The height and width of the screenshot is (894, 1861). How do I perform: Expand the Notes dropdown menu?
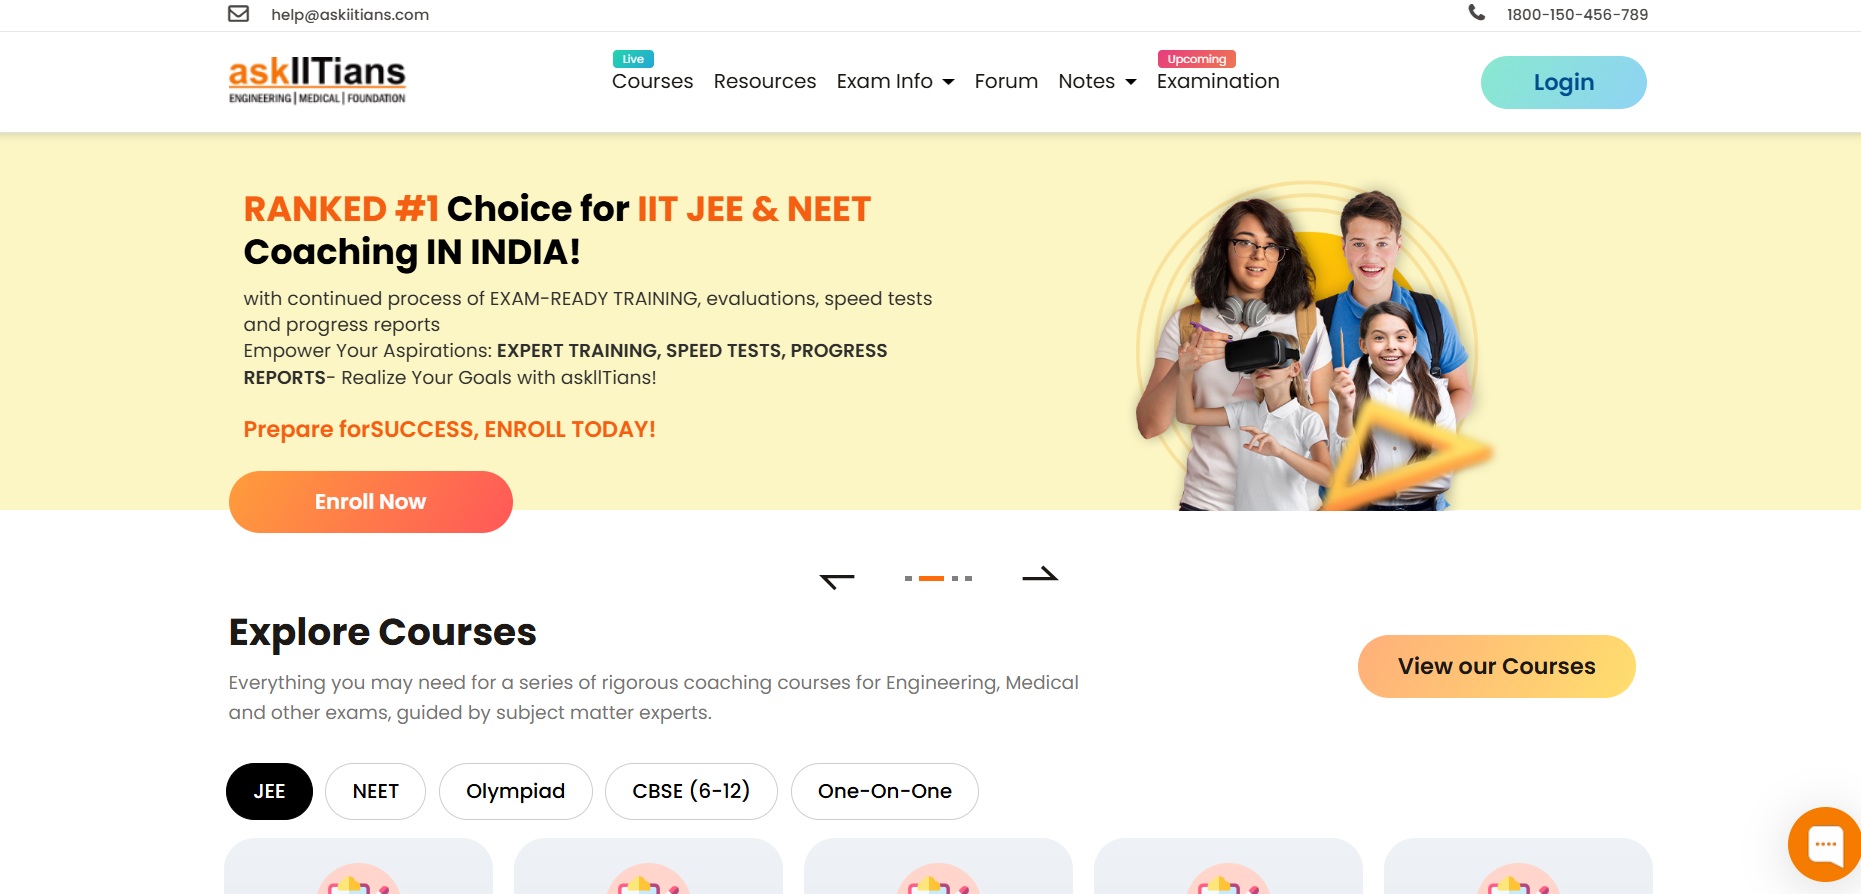click(x=1097, y=81)
